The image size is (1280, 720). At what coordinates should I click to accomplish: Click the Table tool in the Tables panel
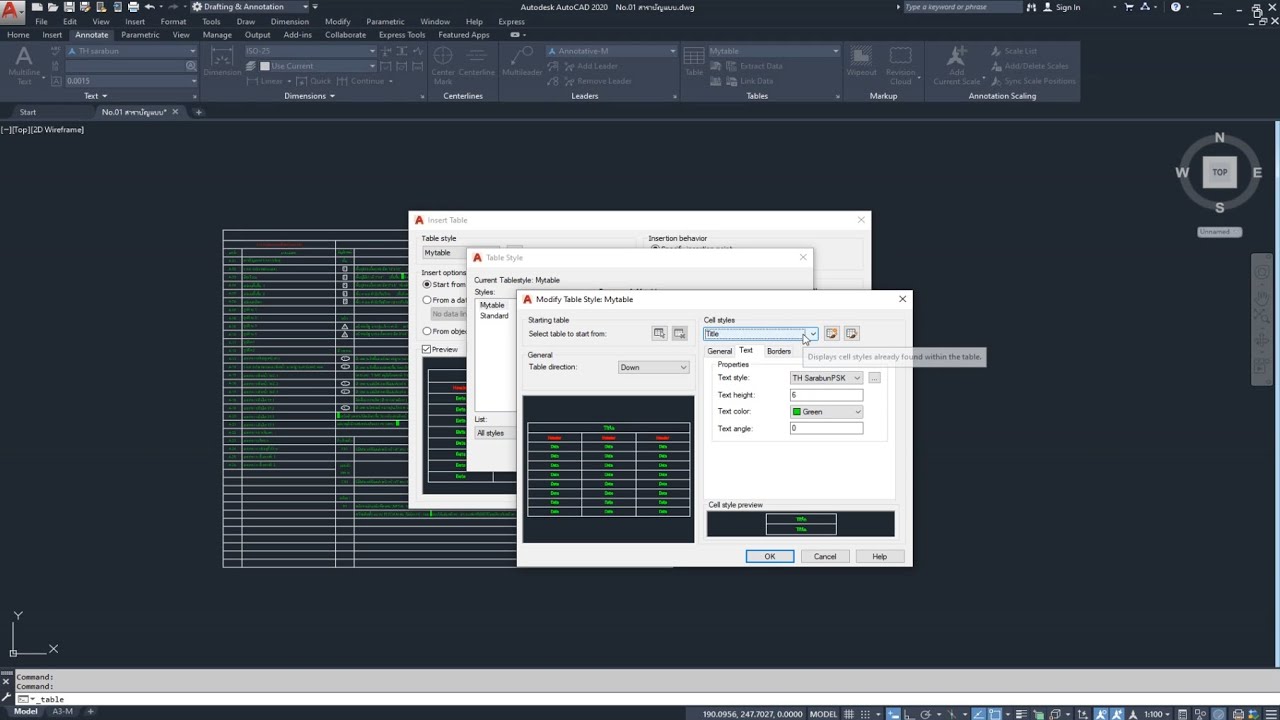(694, 60)
